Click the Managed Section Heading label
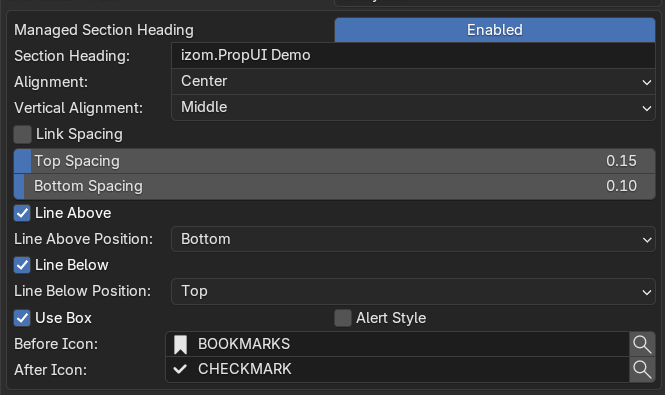Image resolution: width=665 pixels, height=395 pixels. 104,30
